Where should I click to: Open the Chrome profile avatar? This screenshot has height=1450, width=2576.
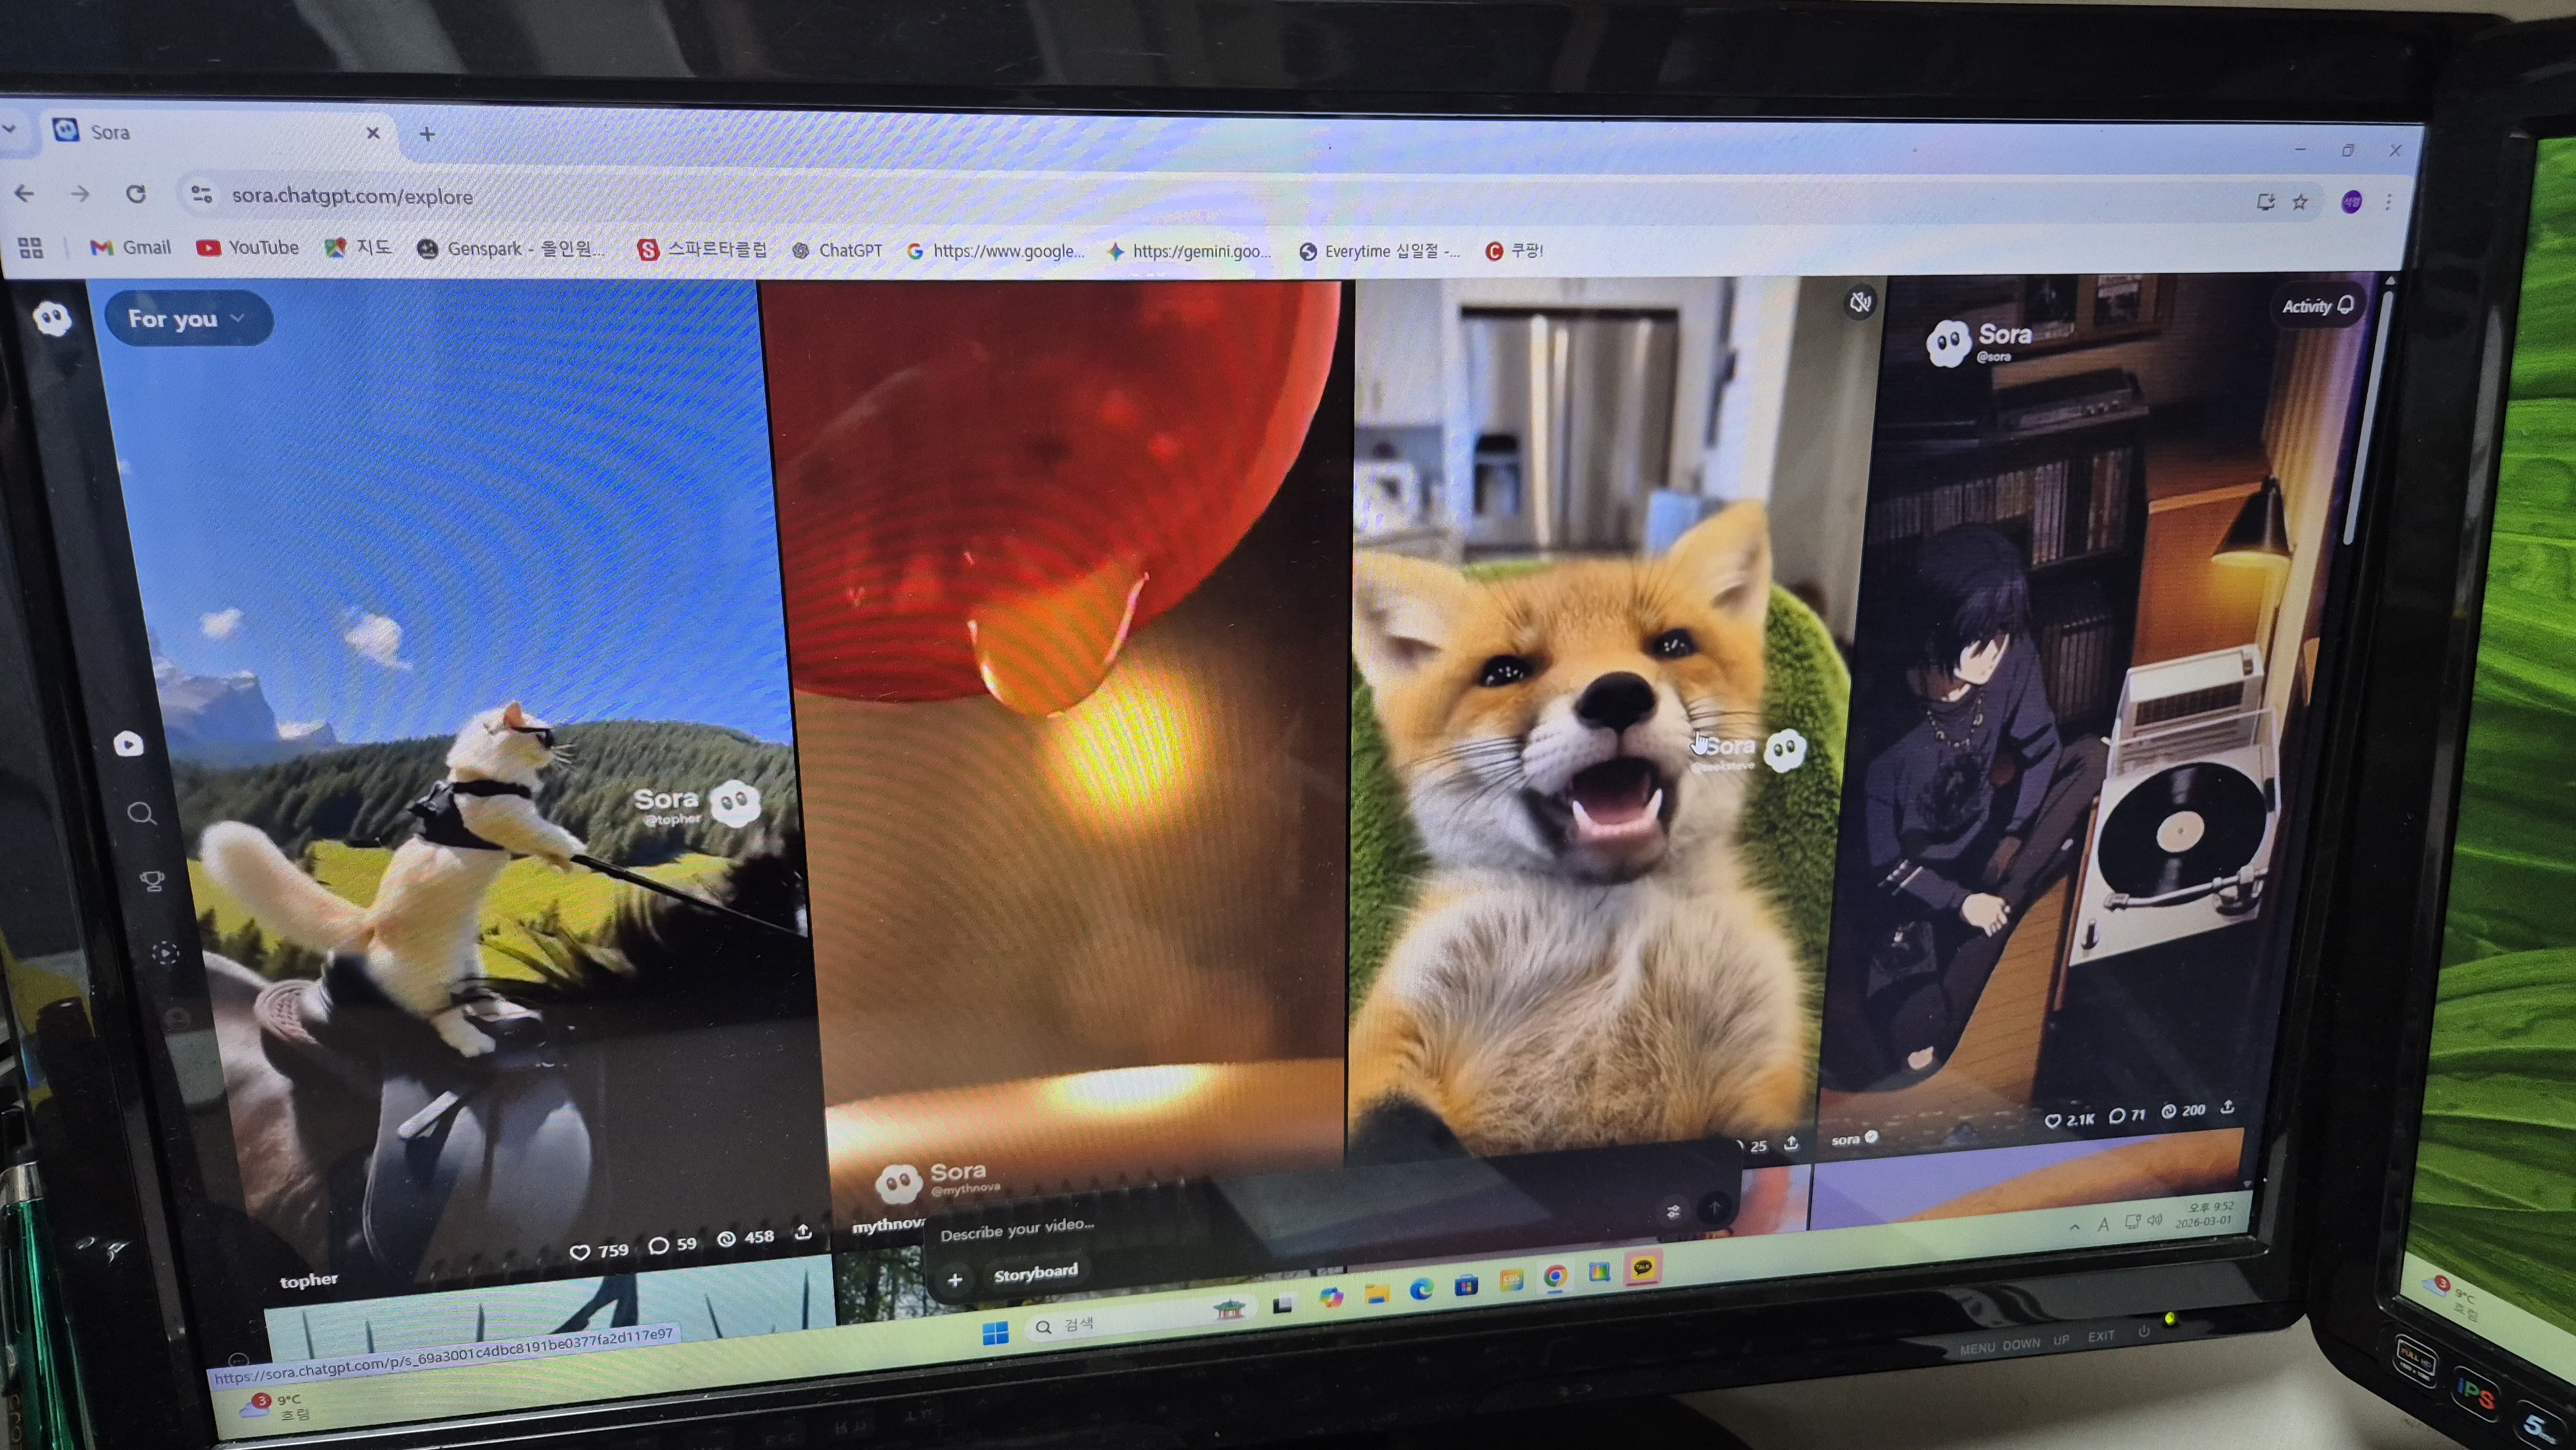pos(2351,202)
